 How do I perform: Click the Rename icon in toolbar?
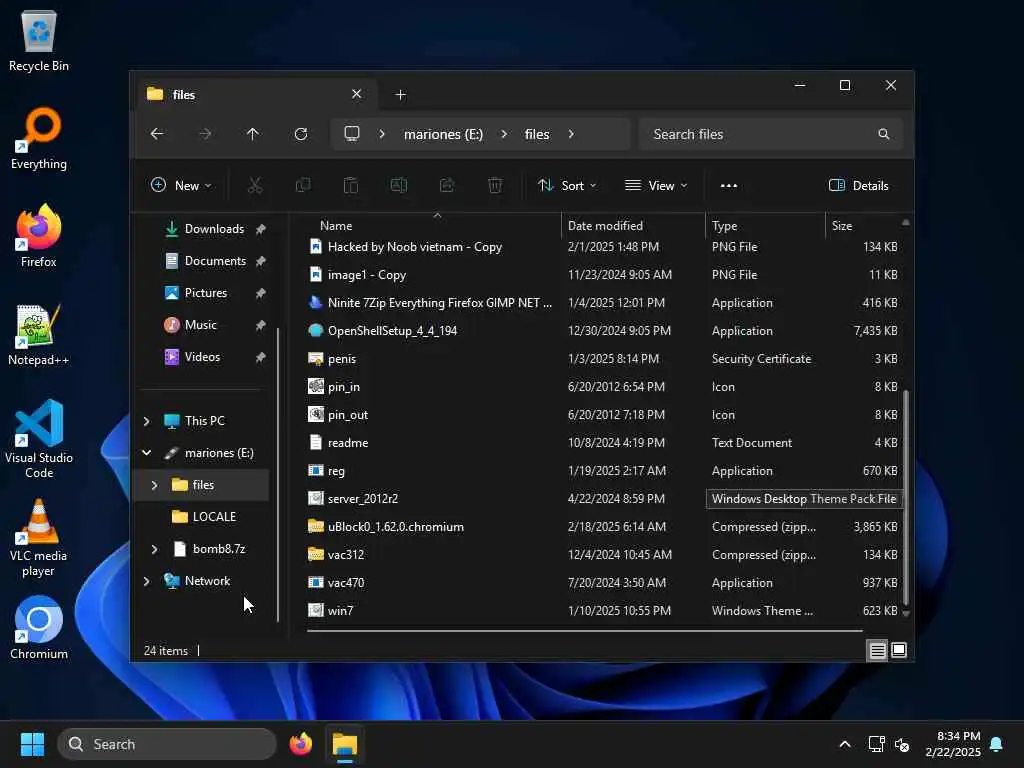398,185
